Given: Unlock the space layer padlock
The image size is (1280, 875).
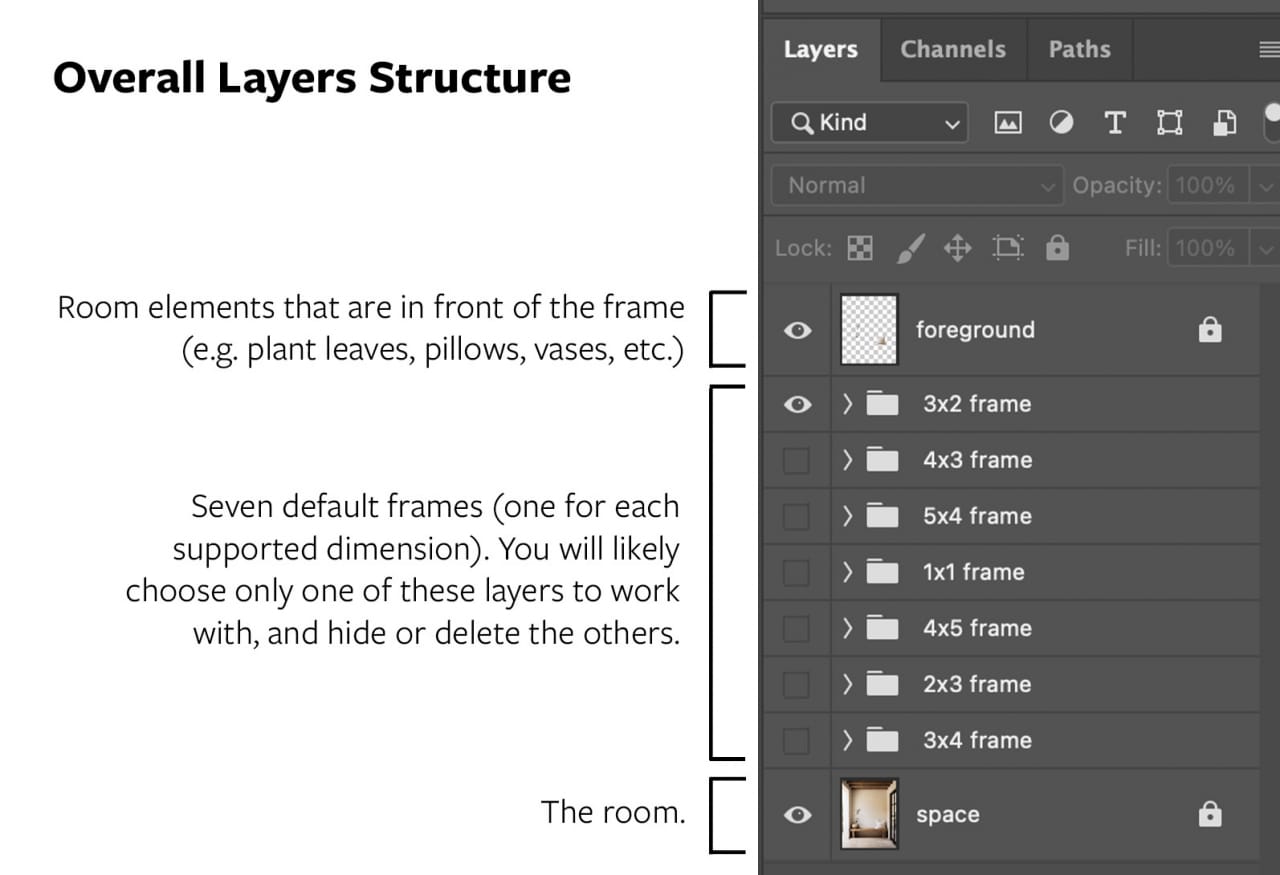Looking at the screenshot, I should (1210, 815).
